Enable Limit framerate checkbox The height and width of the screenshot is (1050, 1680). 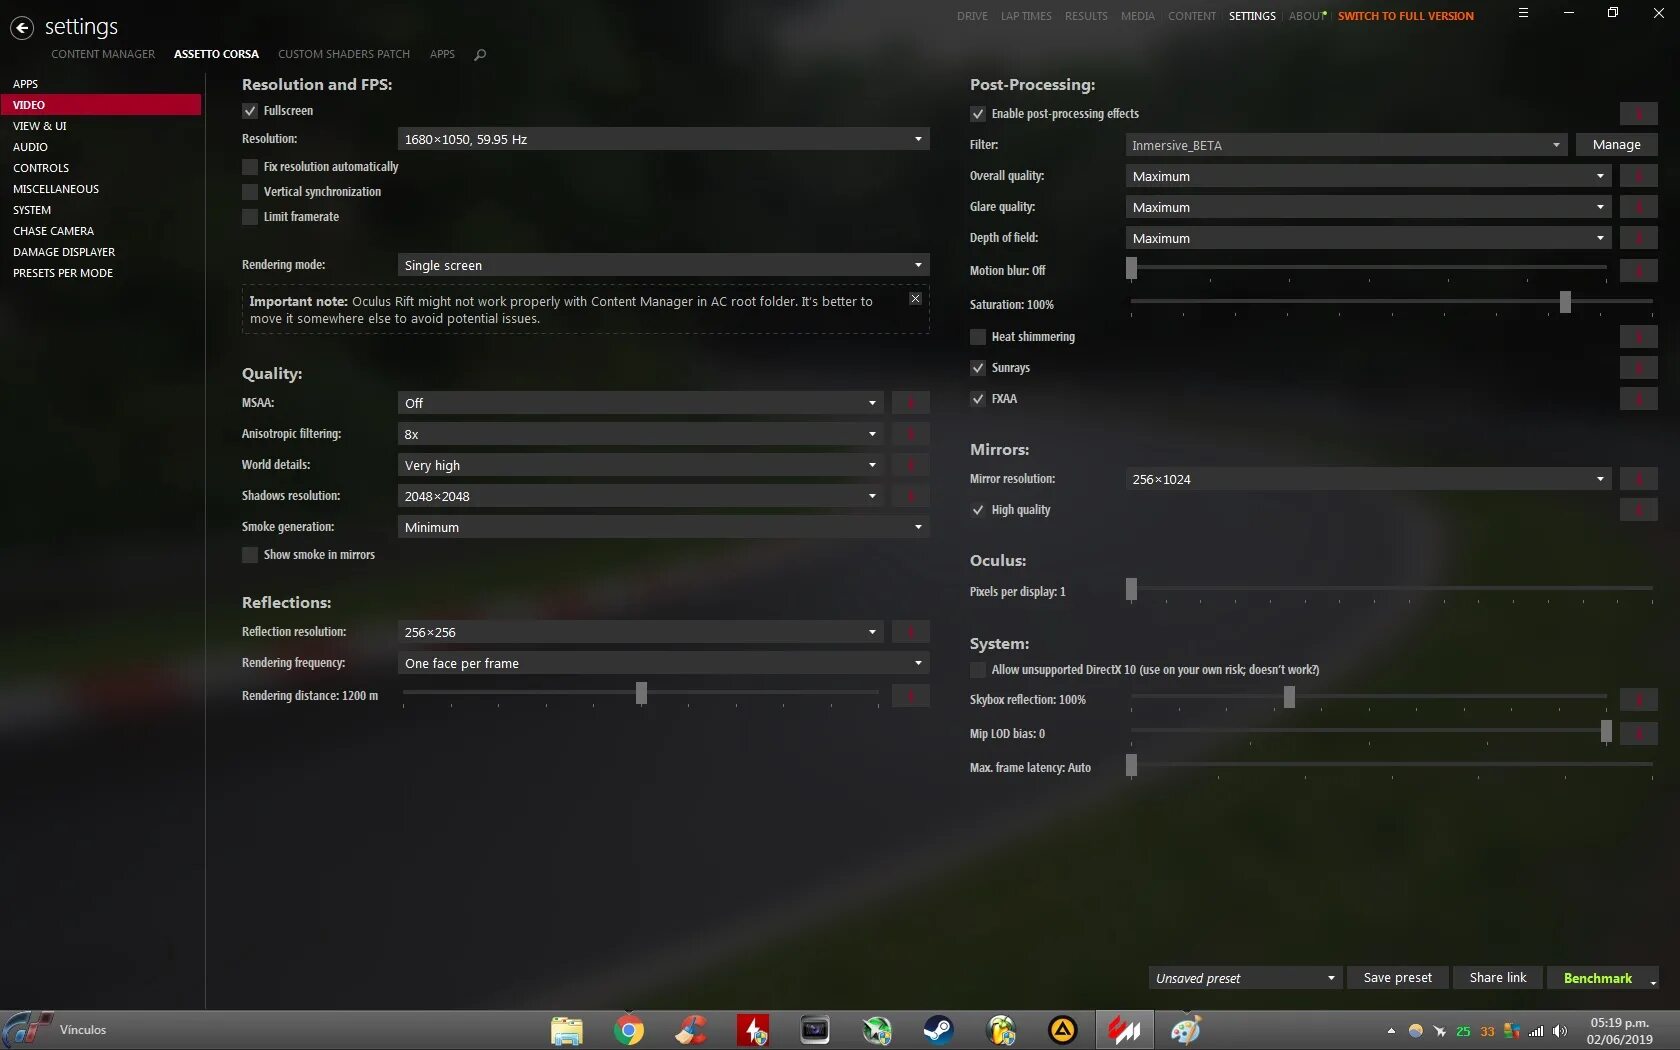250,217
